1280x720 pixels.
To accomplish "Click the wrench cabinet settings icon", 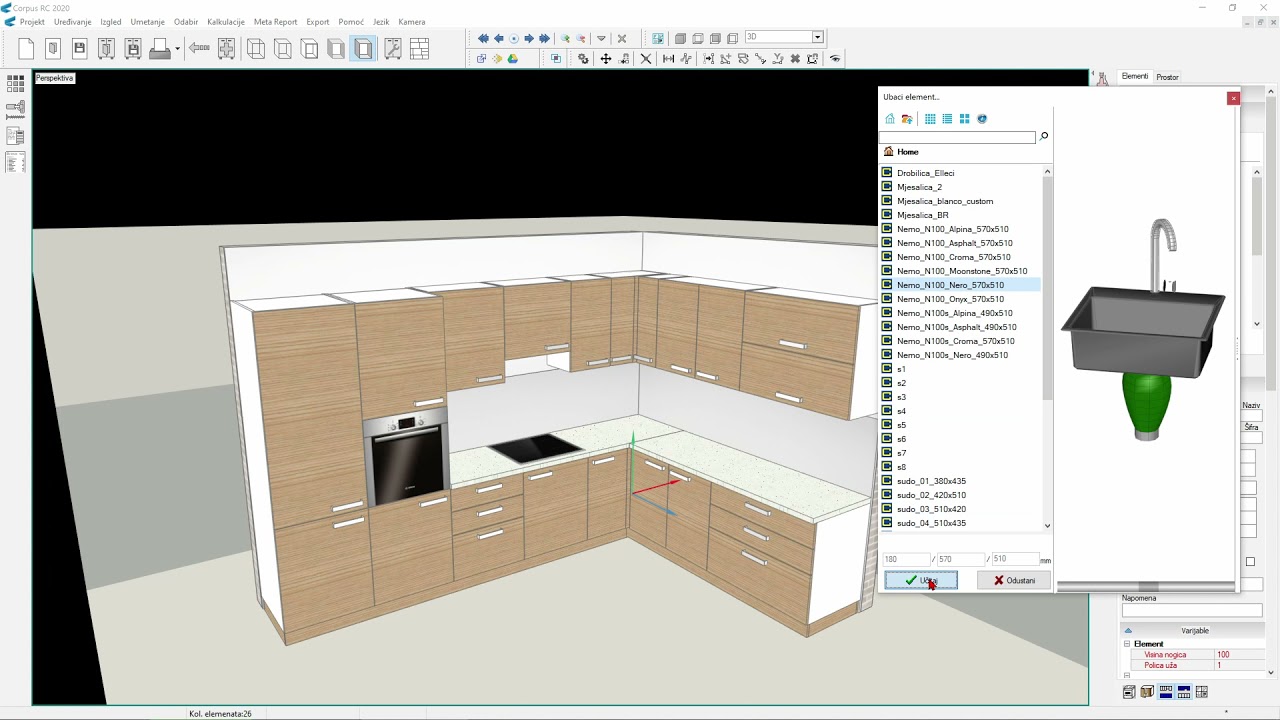I will [392, 48].
